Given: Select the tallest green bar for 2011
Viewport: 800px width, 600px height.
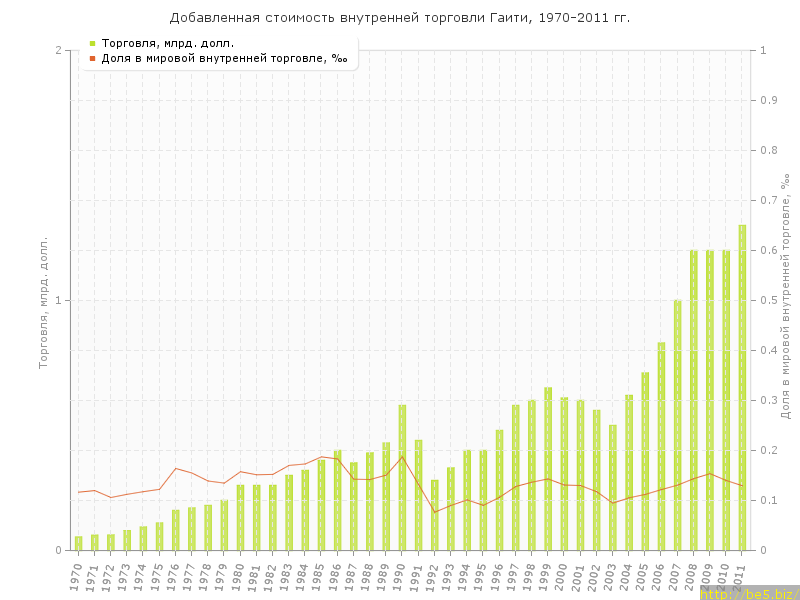Looking at the screenshot, I should tap(742, 388).
